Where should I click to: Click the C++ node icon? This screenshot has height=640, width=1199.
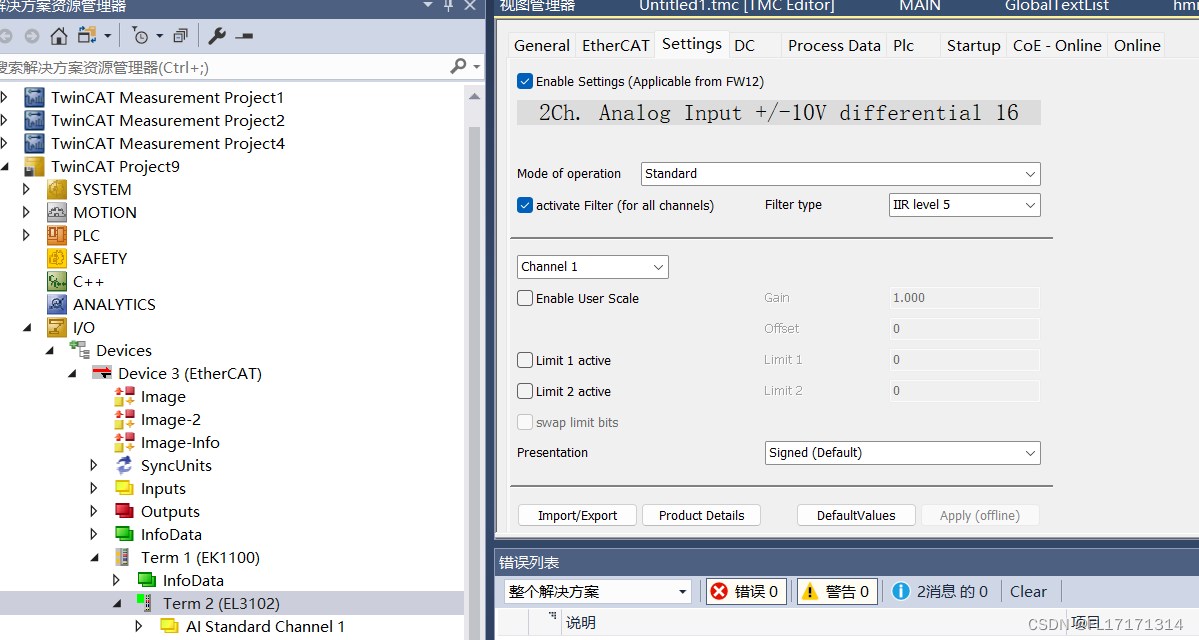[57, 281]
